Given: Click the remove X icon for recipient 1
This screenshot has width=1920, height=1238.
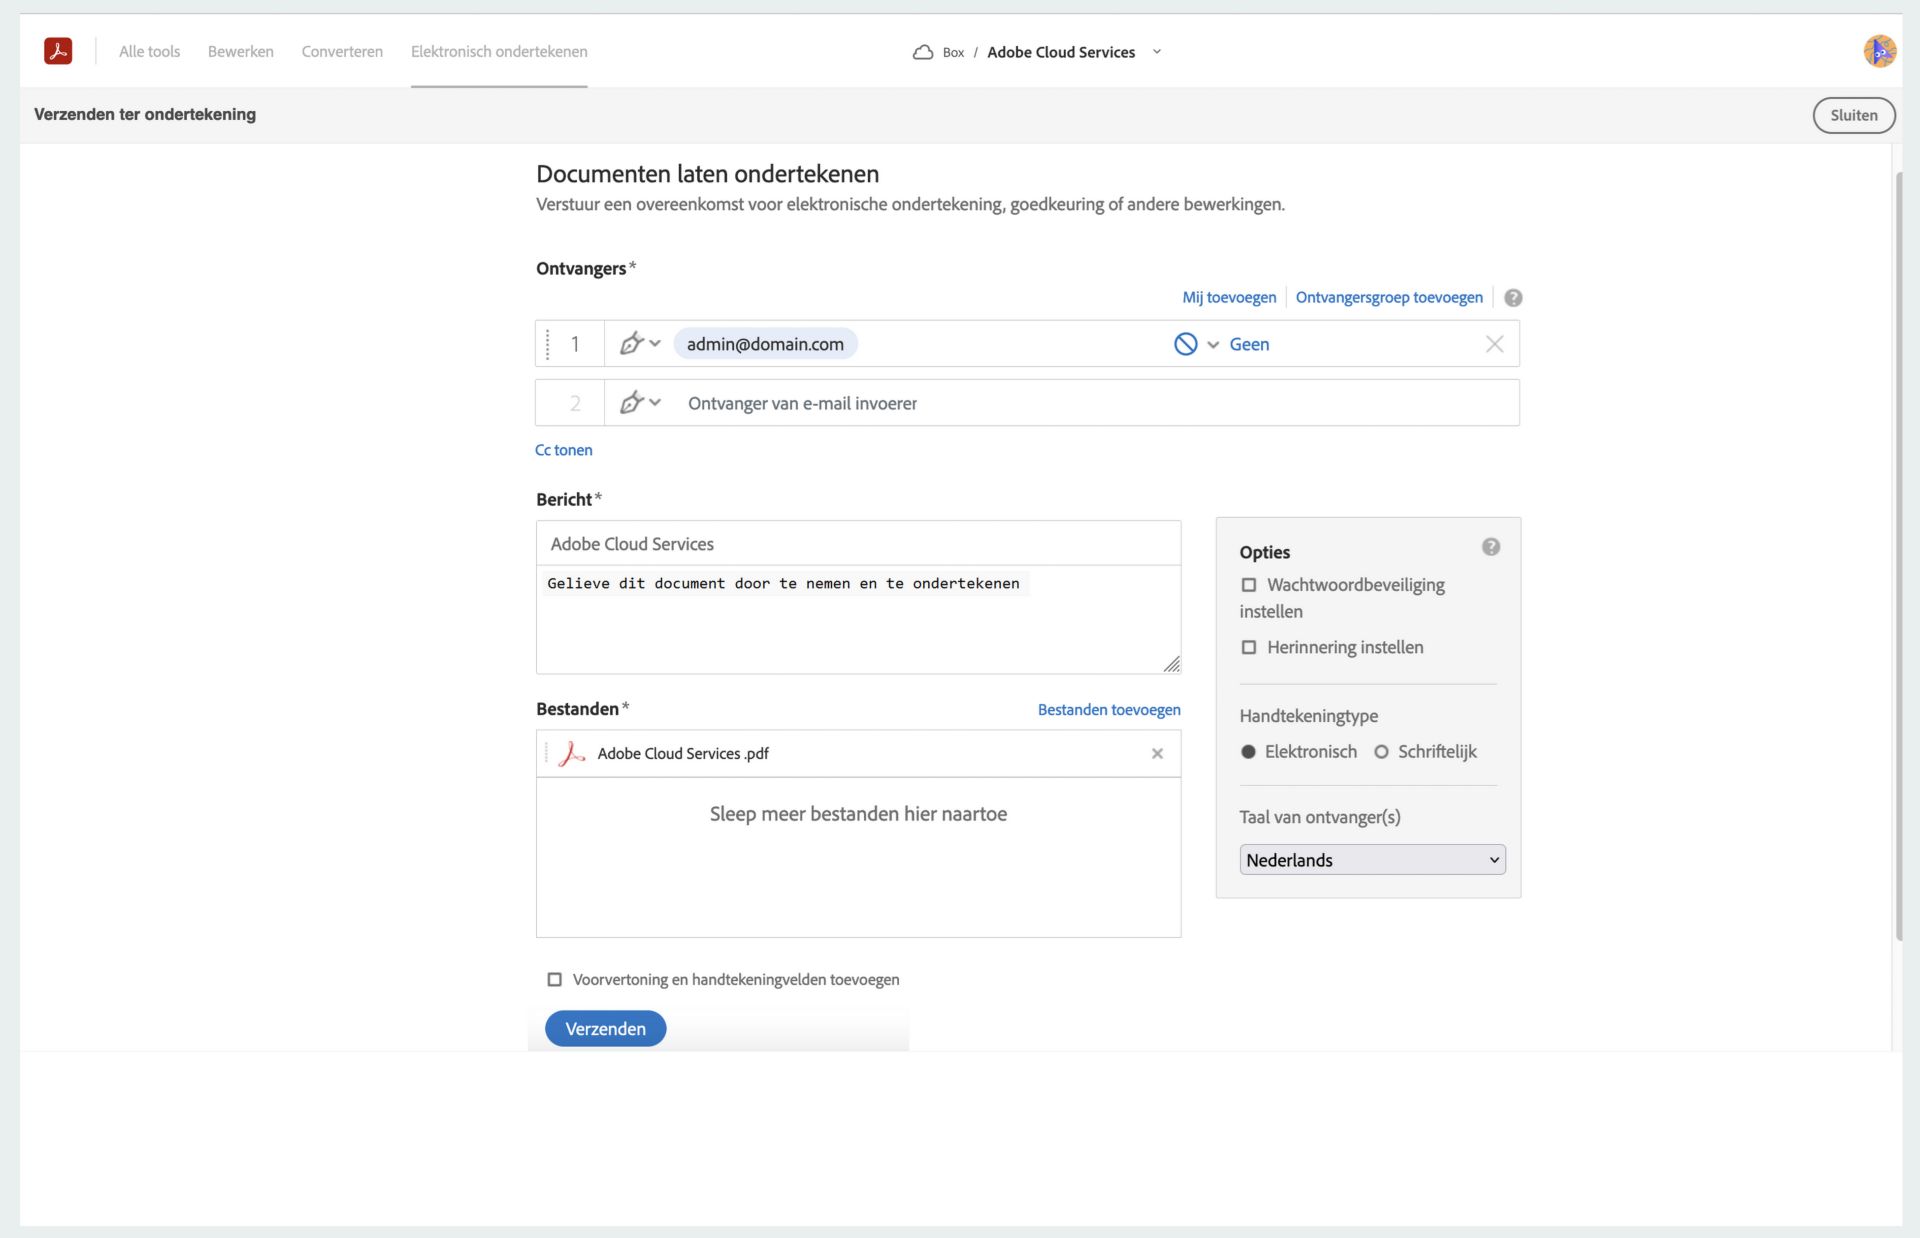Looking at the screenshot, I should (1495, 343).
